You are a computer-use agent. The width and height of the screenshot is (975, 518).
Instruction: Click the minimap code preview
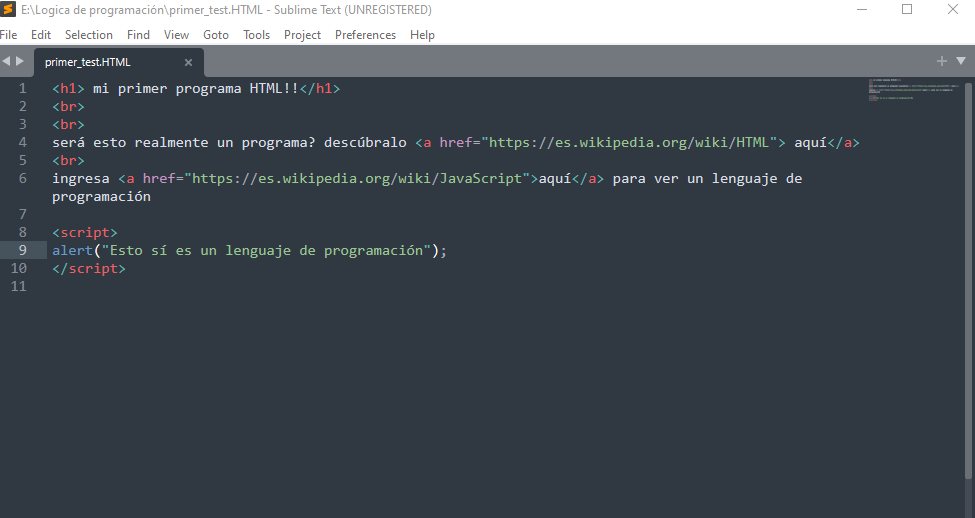coord(912,90)
